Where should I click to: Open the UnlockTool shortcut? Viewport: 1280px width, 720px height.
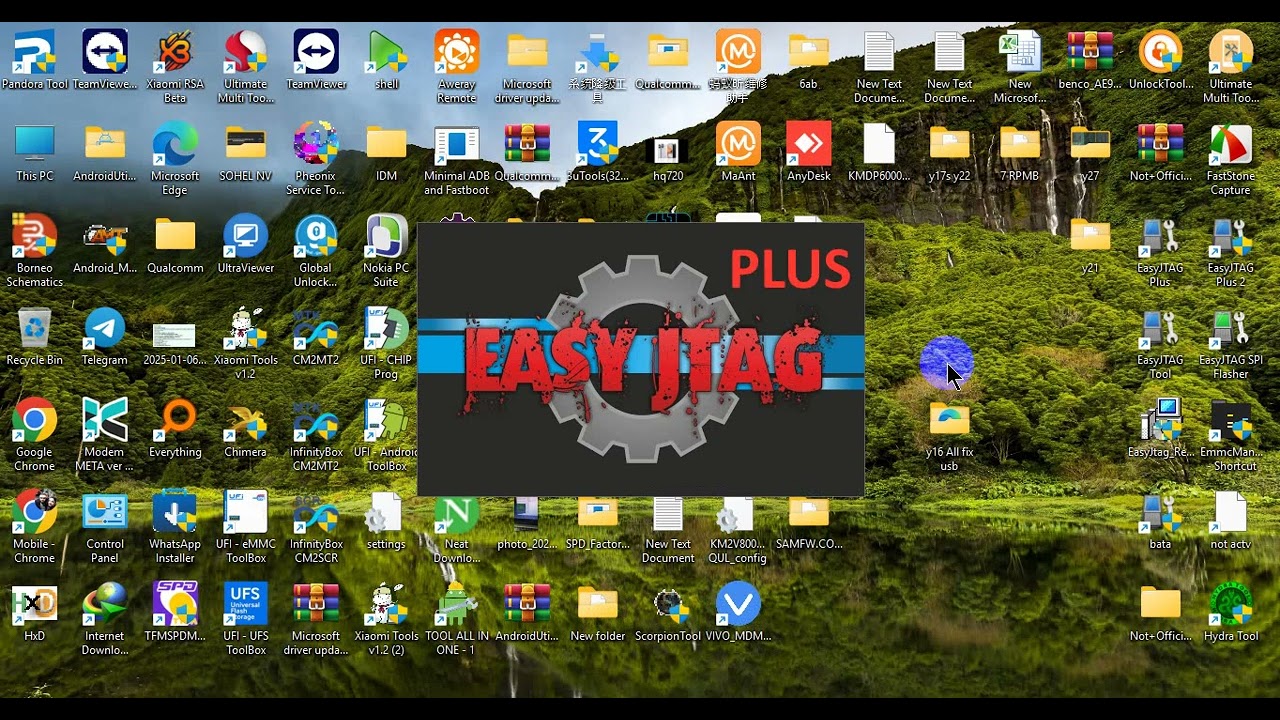coord(1160,60)
